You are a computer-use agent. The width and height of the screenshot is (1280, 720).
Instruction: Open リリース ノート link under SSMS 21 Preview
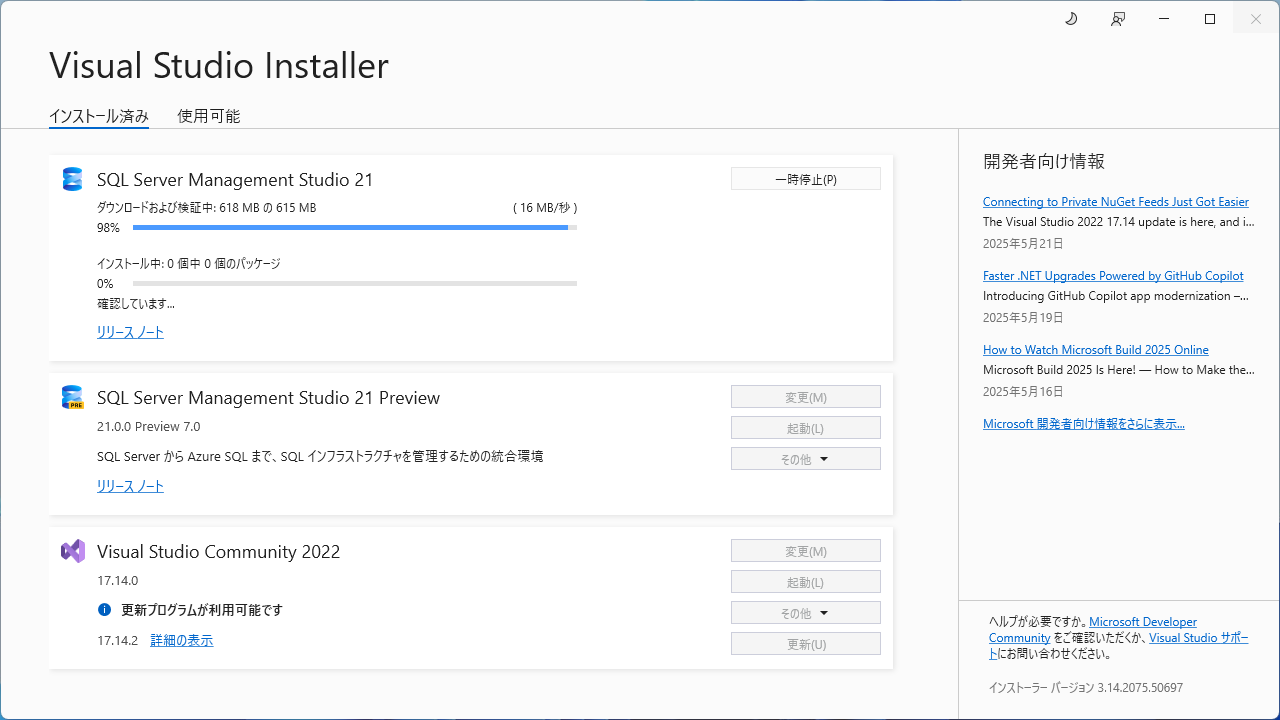[x=130, y=486]
